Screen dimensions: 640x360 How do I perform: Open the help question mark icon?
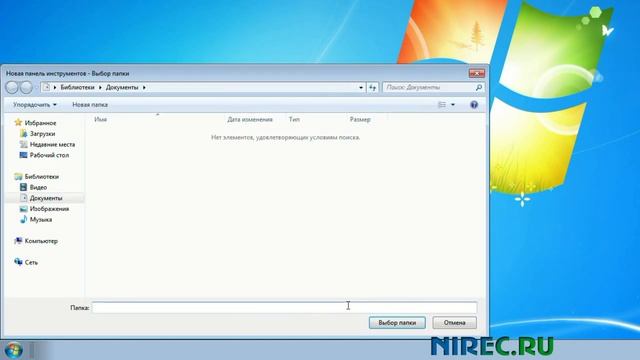(474, 105)
